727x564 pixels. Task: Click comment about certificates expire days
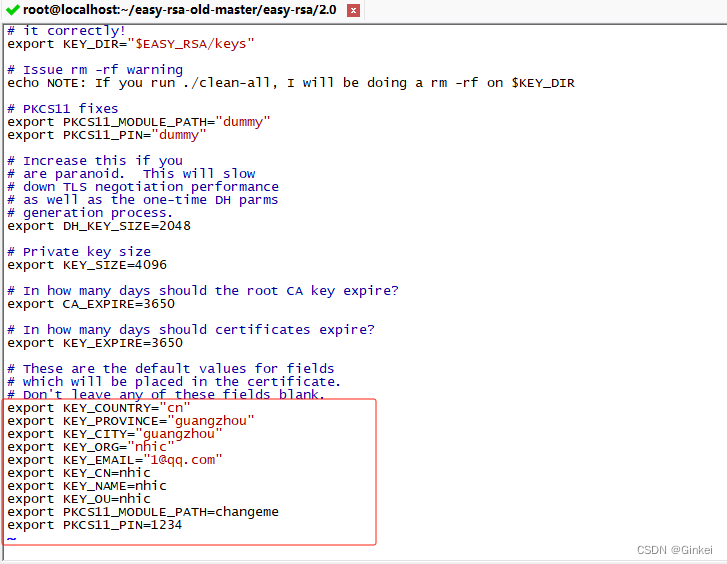tap(191, 329)
